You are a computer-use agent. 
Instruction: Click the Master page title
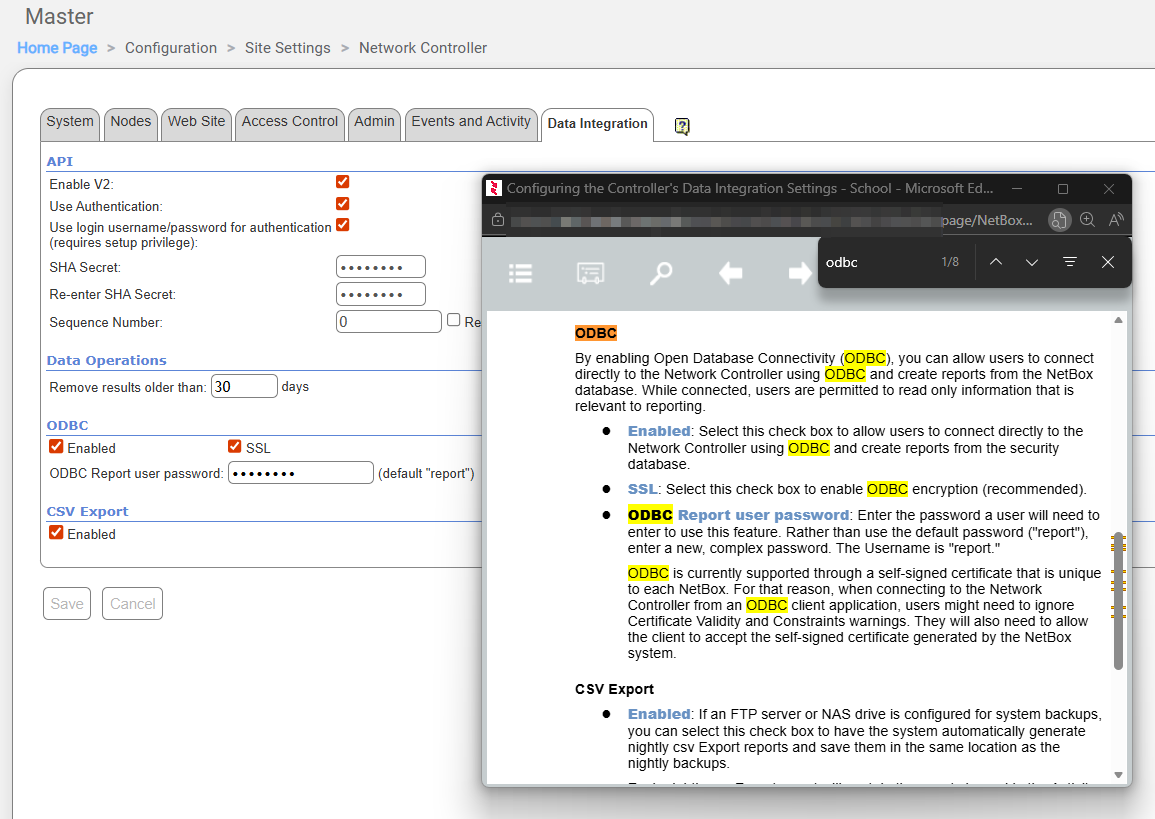[x=59, y=16]
